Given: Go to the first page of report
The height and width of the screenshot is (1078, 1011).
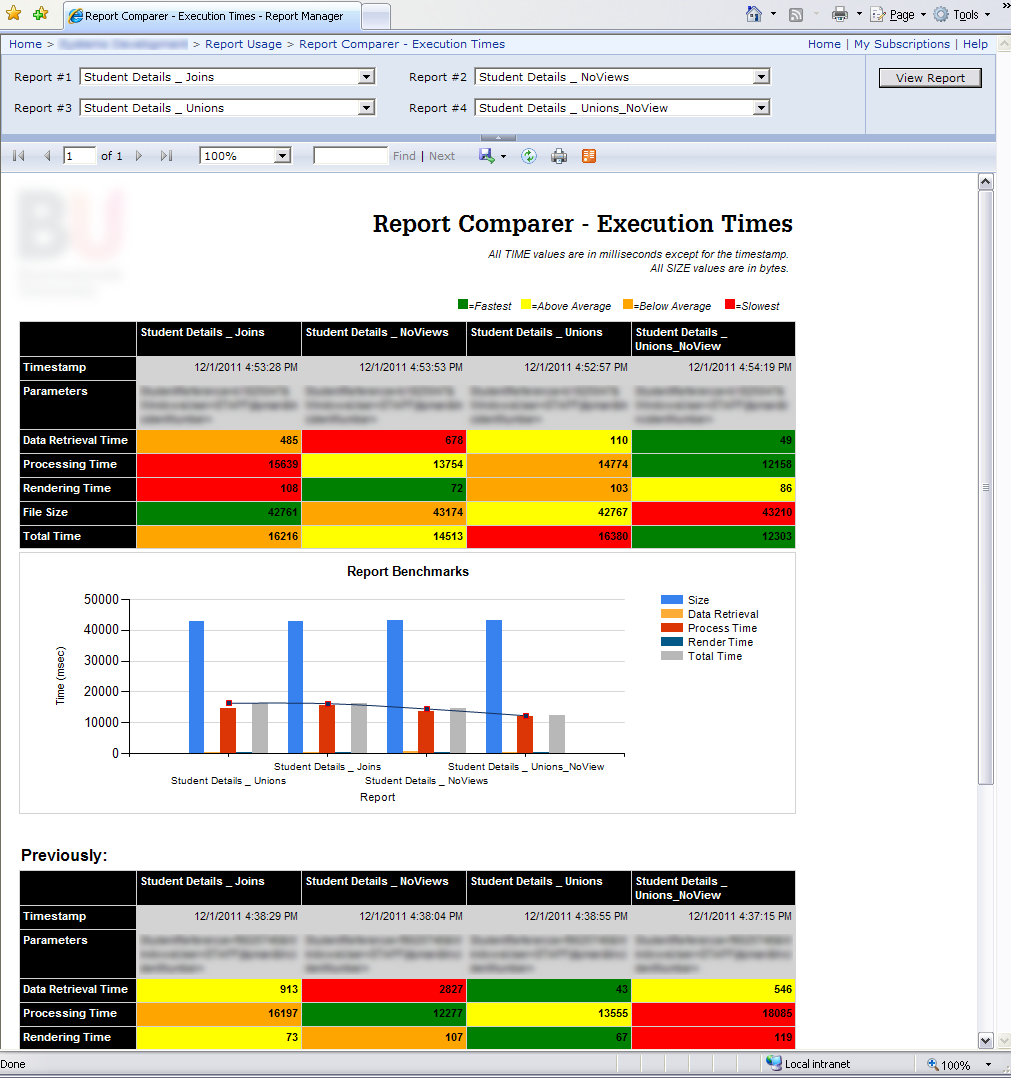Looking at the screenshot, I should pyautogui.click(x=19, y=156).
